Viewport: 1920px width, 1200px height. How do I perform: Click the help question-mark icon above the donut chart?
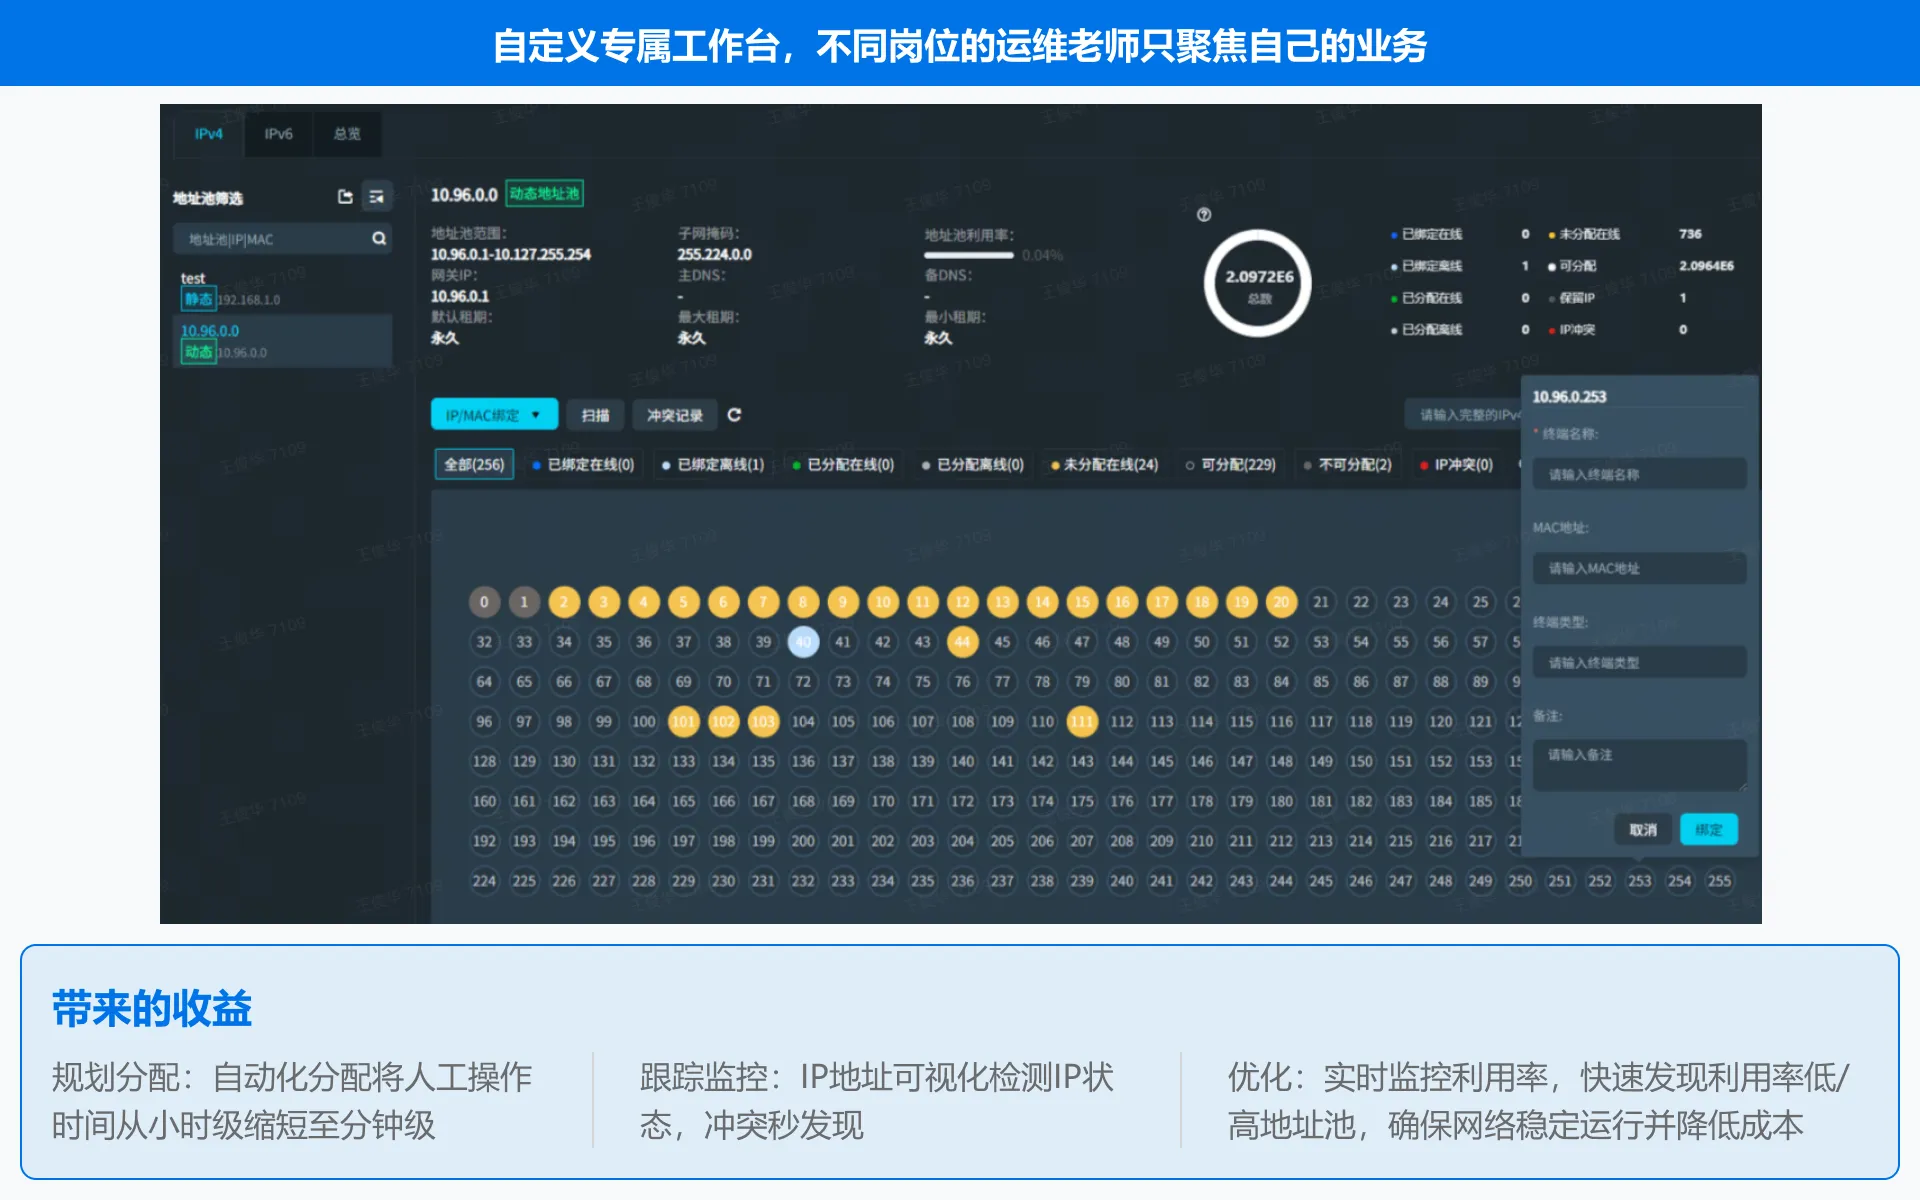coord(1204,215)
